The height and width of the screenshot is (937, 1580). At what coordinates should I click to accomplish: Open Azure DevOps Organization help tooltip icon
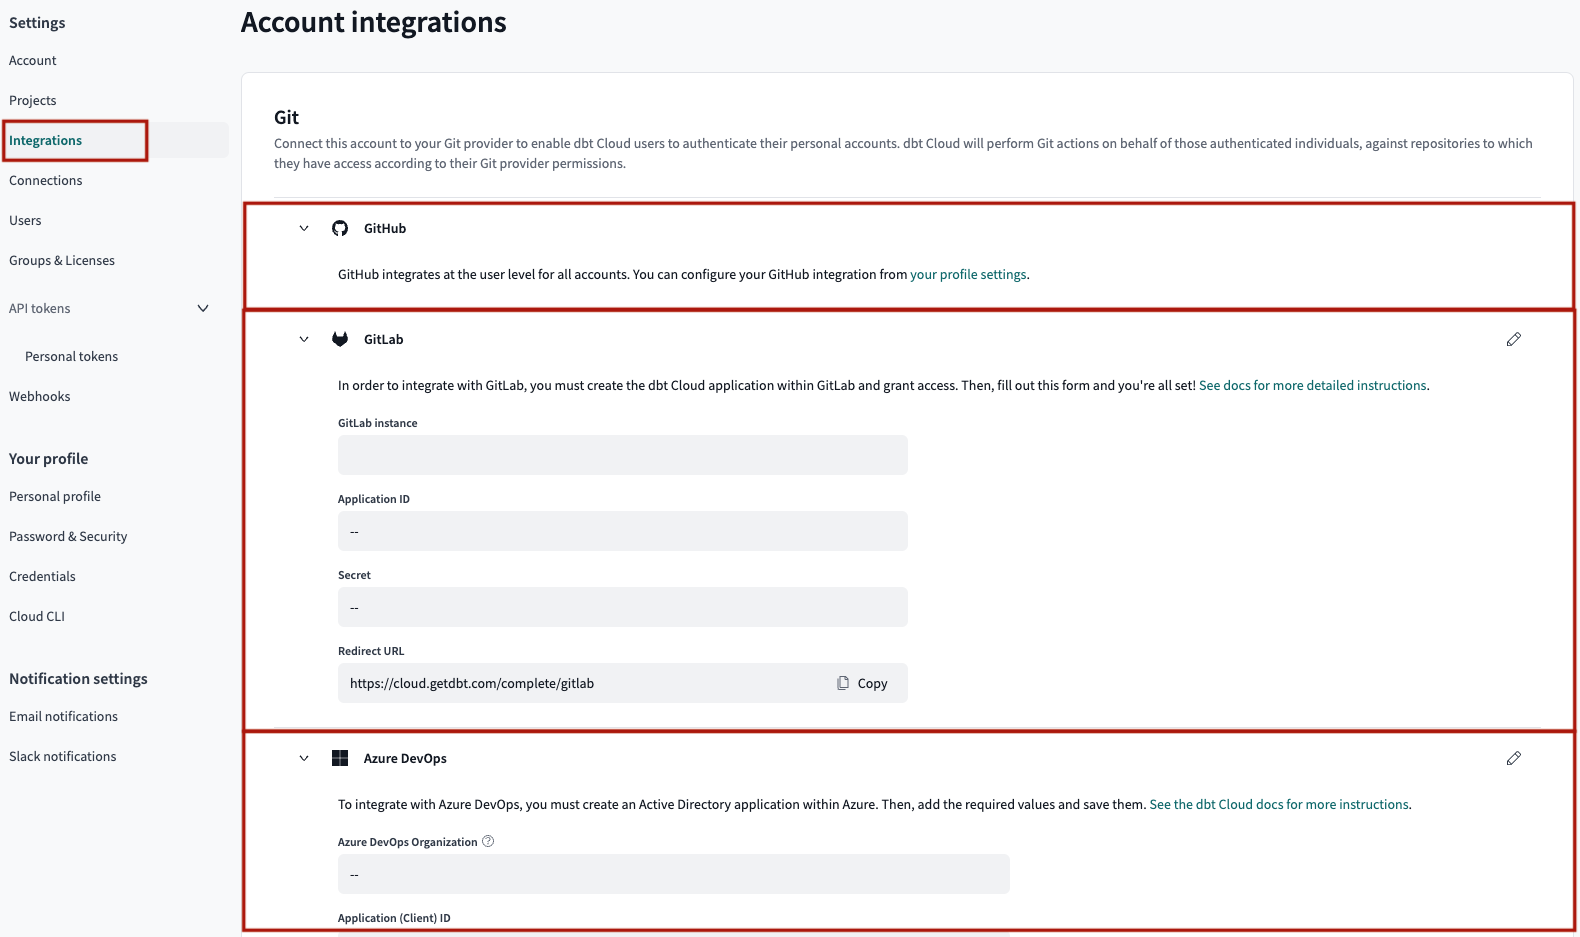(x=488, y=842)
